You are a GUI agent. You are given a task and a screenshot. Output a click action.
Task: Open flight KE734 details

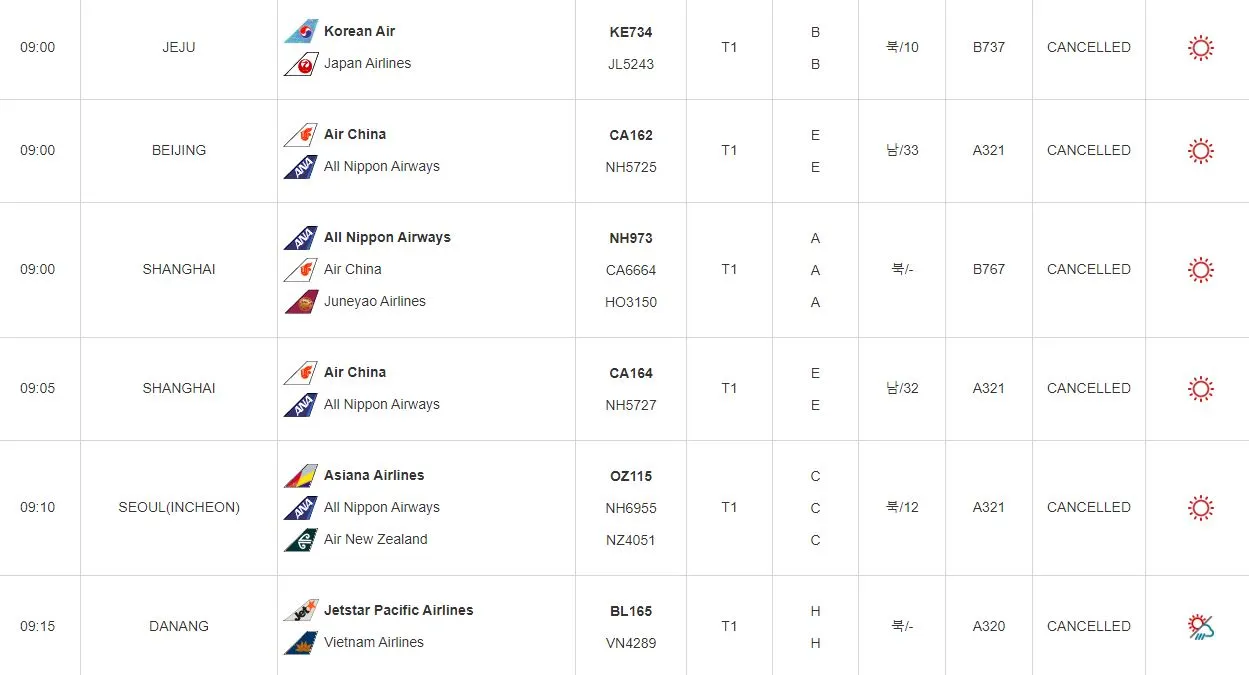630,33
